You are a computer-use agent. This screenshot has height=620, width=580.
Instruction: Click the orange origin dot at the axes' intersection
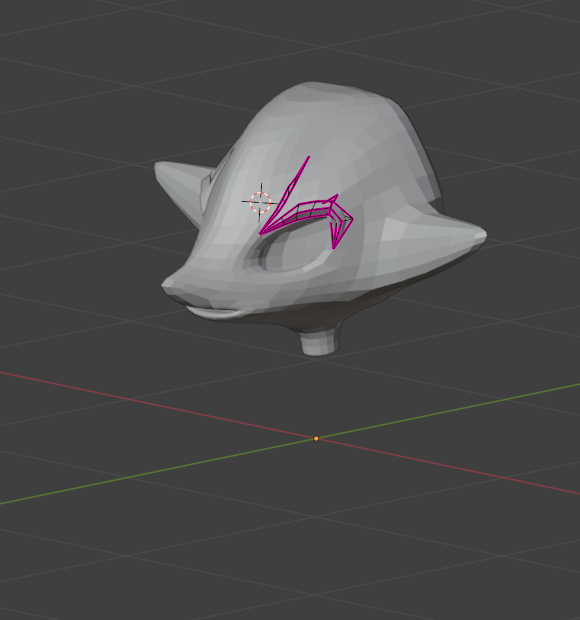[316, 439]
